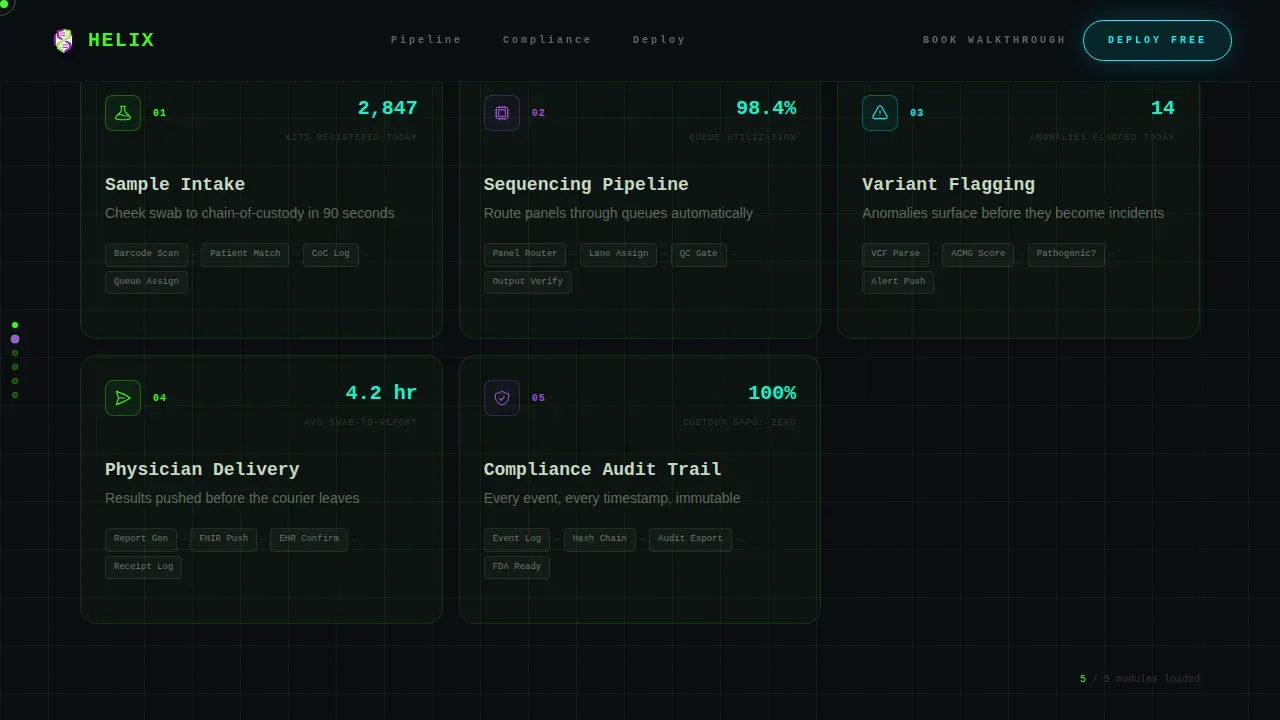Click the shield icon on Compliance Audit Trail
The height and width of the screenshot is (720, 1280).
pyautogui.click(x=502, y=398)
